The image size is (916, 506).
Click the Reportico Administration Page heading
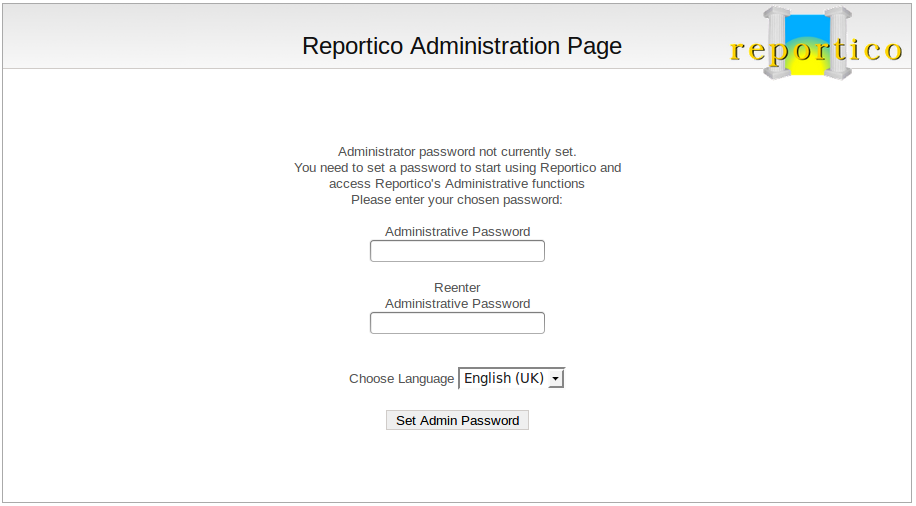point(462,46)
